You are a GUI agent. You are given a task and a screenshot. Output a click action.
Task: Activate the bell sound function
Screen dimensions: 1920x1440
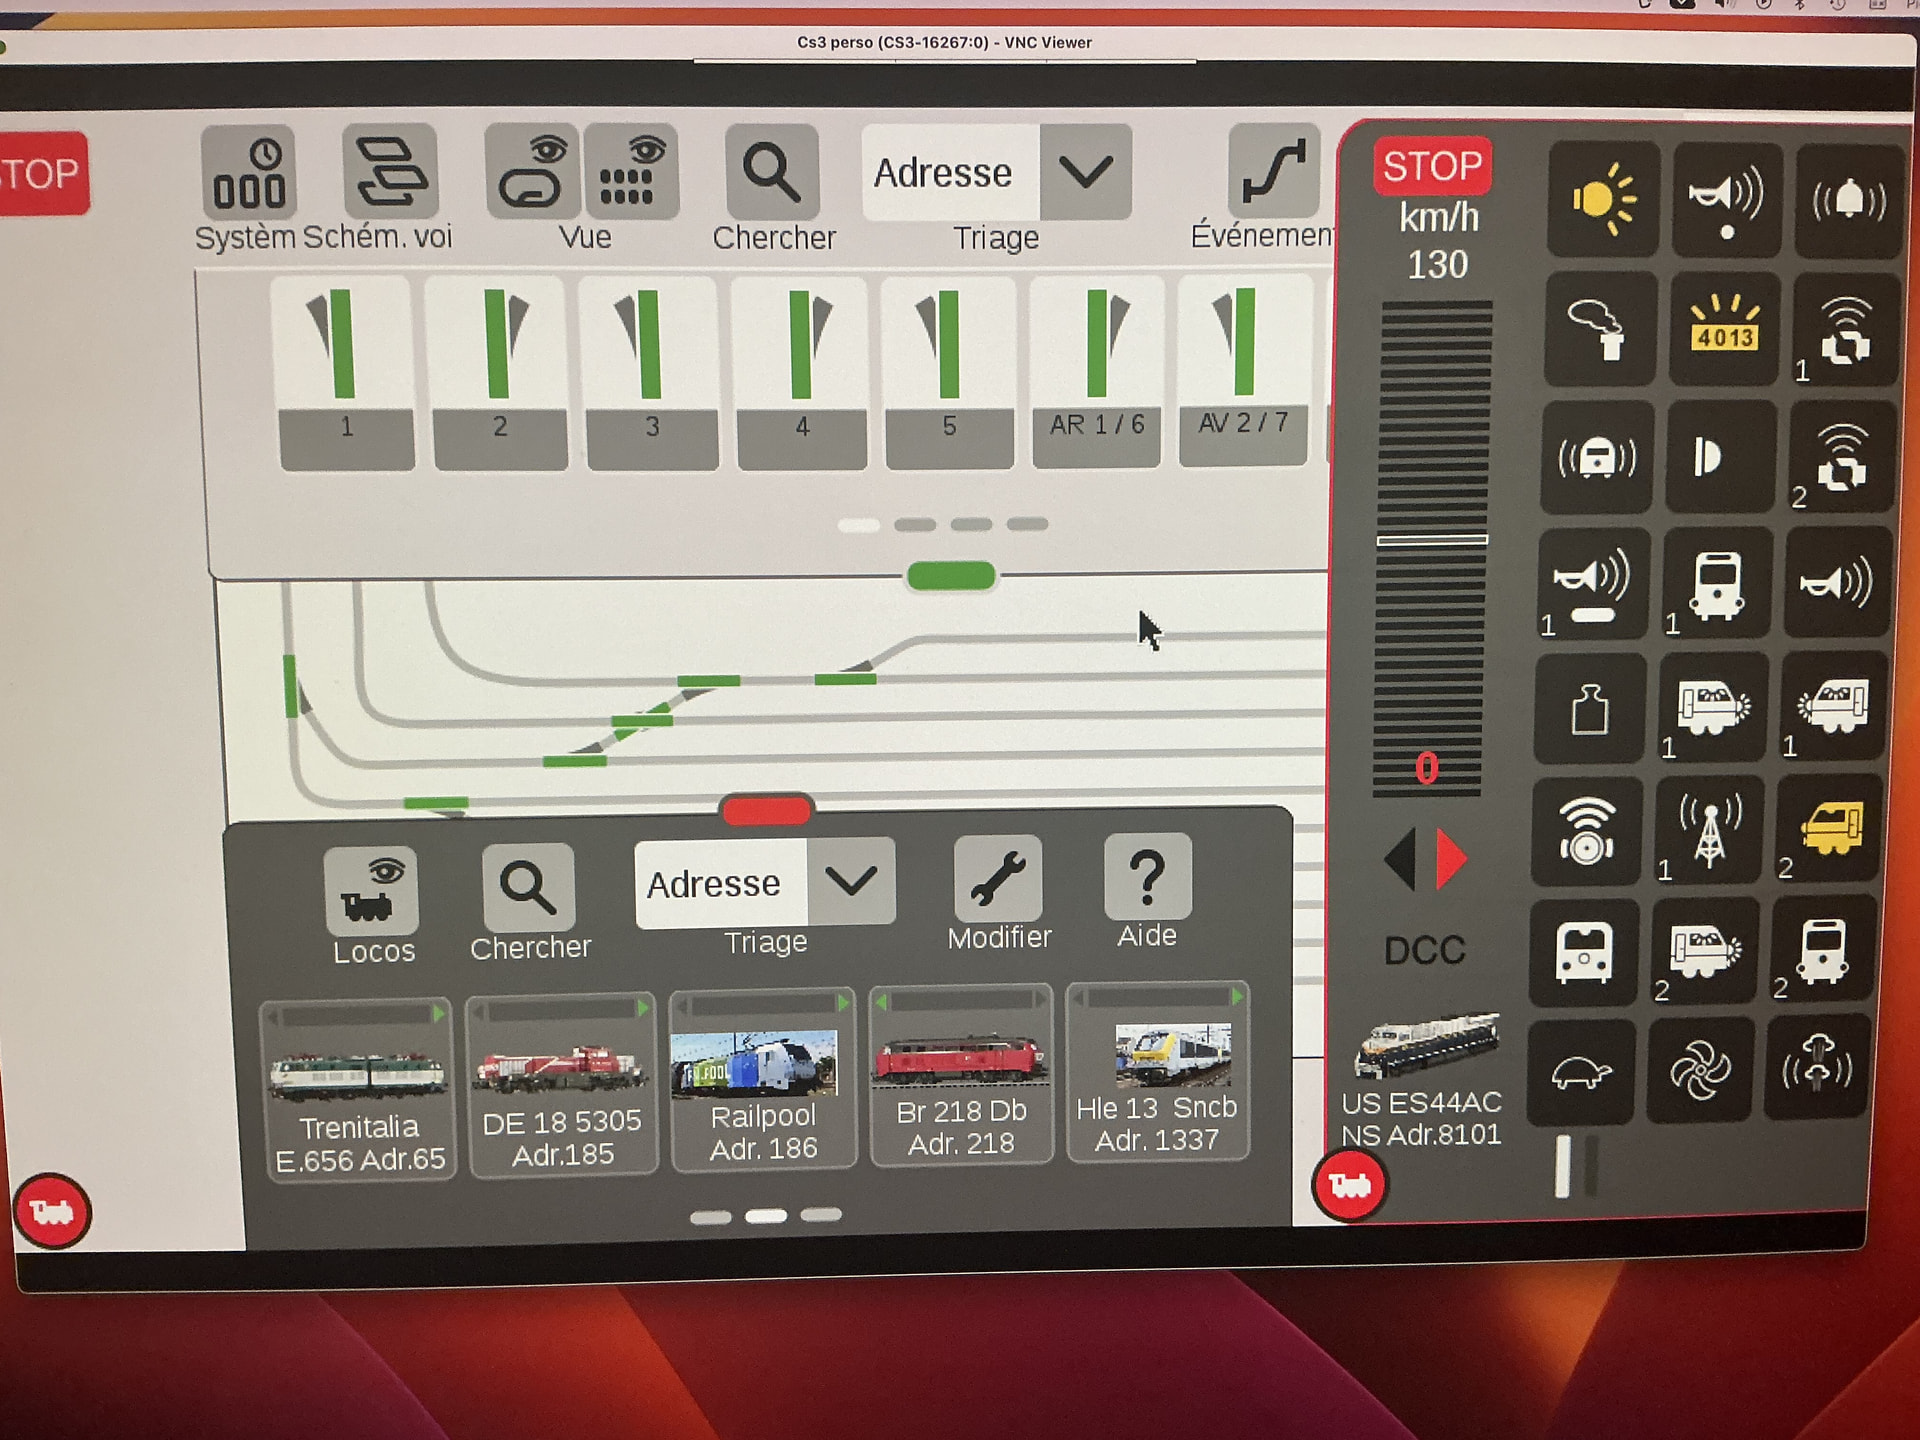1849,200
